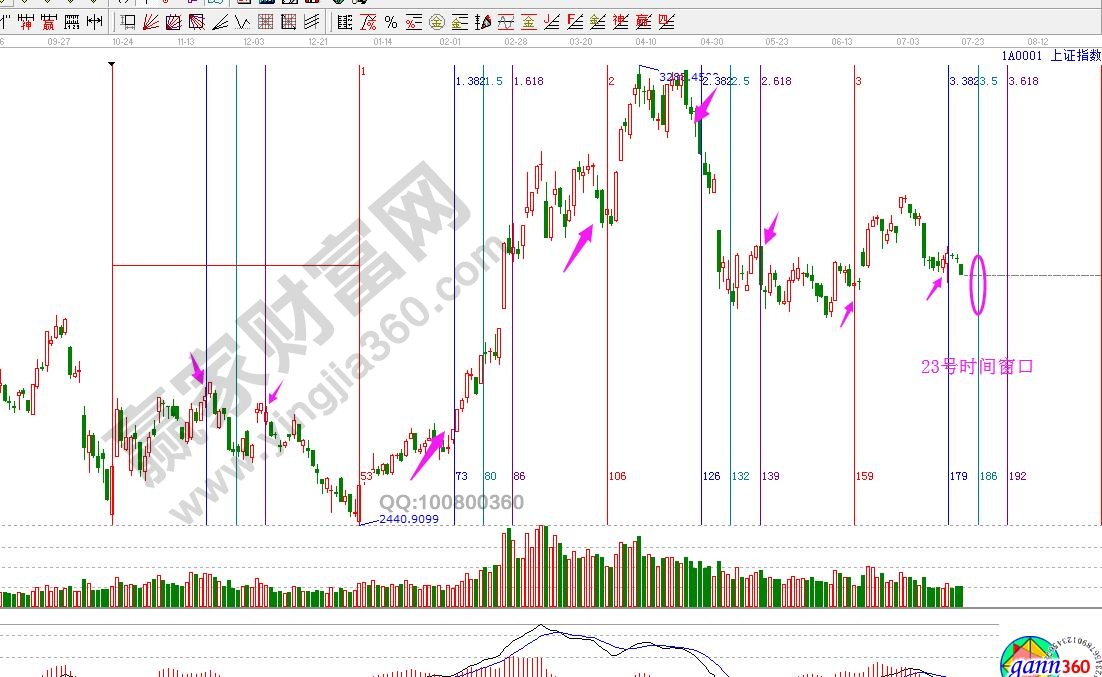This screenshot has width=1102, height=677.
Task: Click the 23号时间窗口 annotation text
Action: (x=977, y=367)
